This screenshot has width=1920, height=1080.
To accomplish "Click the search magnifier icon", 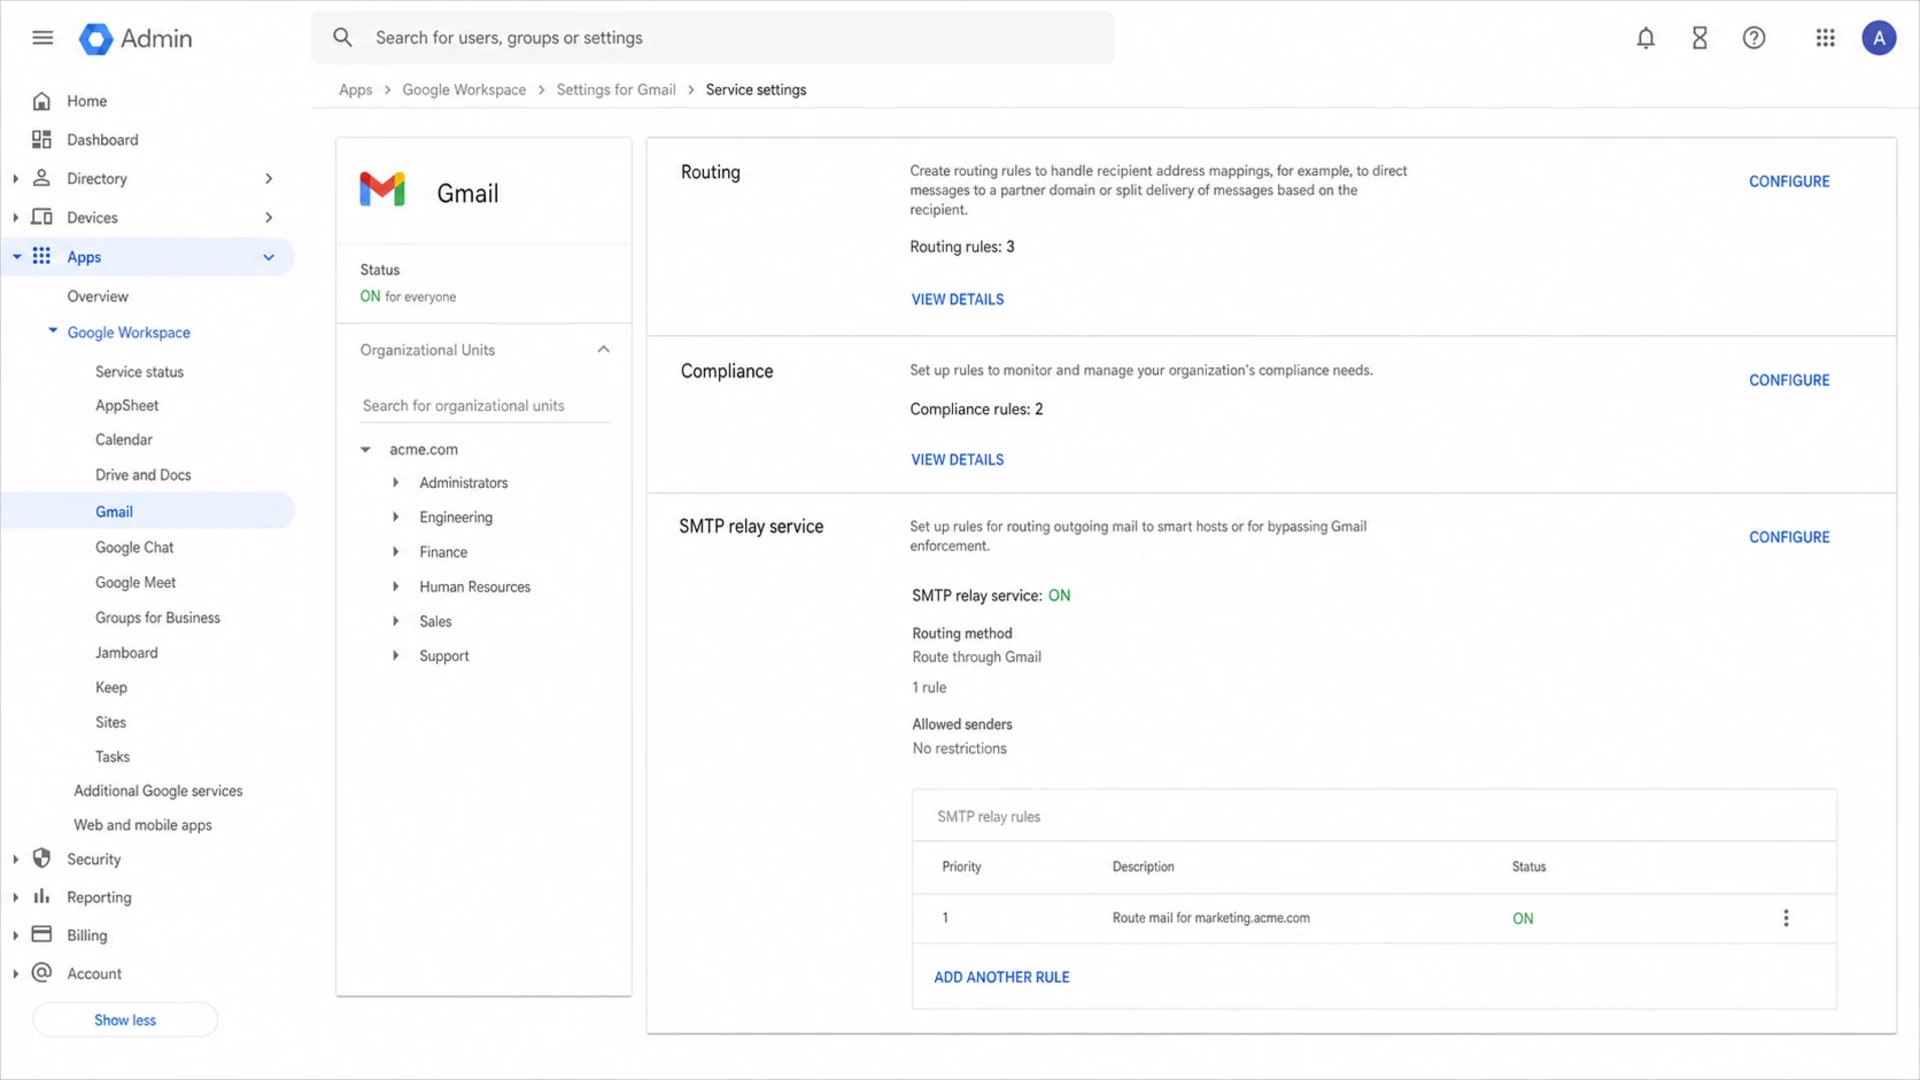I will 343,38.
